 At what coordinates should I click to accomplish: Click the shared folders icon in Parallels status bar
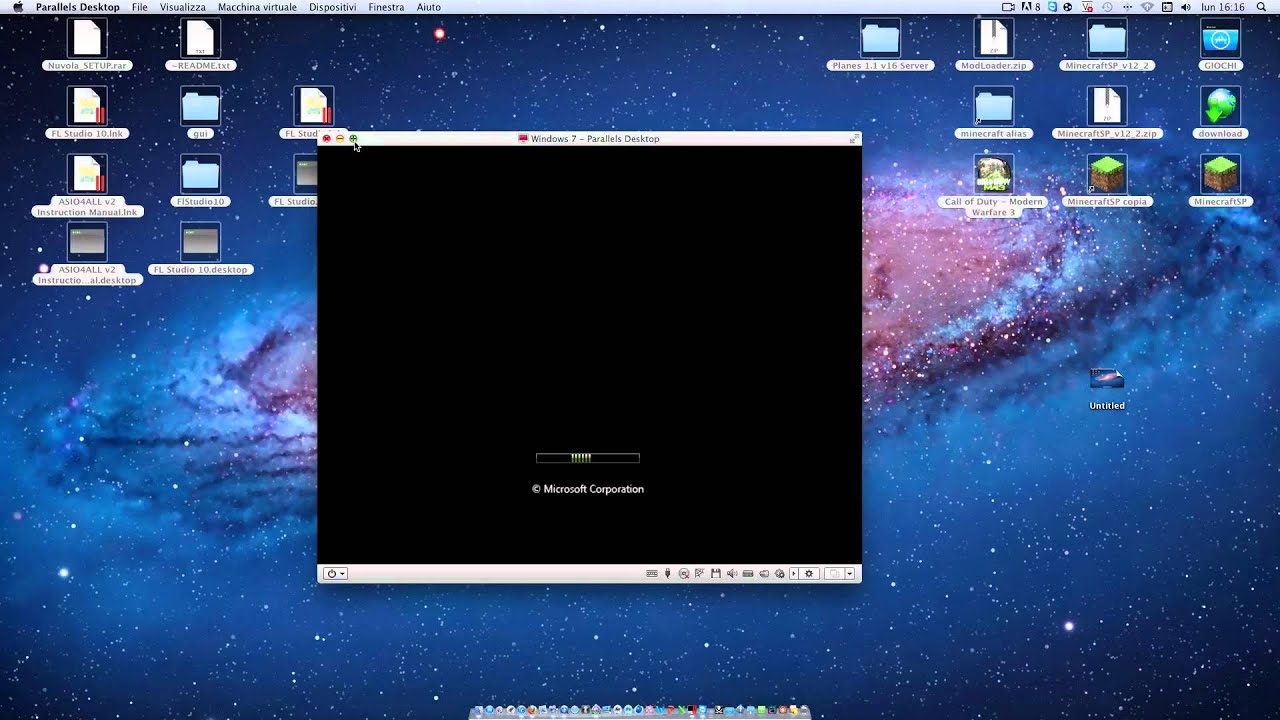tap(764, 574)
